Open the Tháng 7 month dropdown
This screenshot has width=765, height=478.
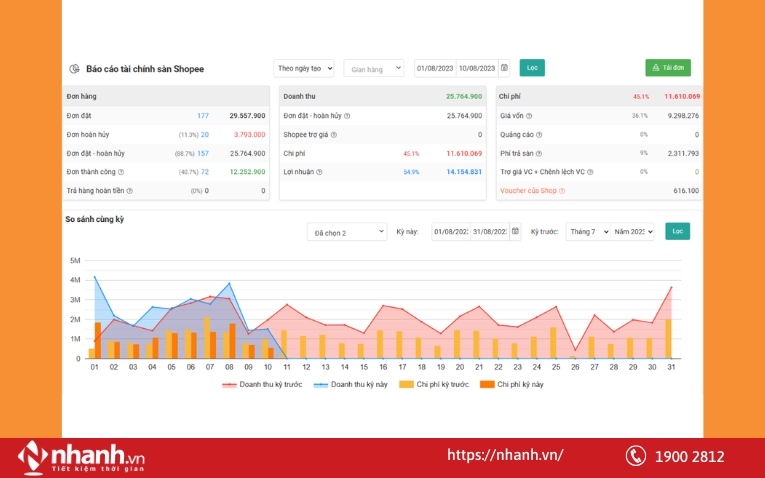tap(588, 231)
